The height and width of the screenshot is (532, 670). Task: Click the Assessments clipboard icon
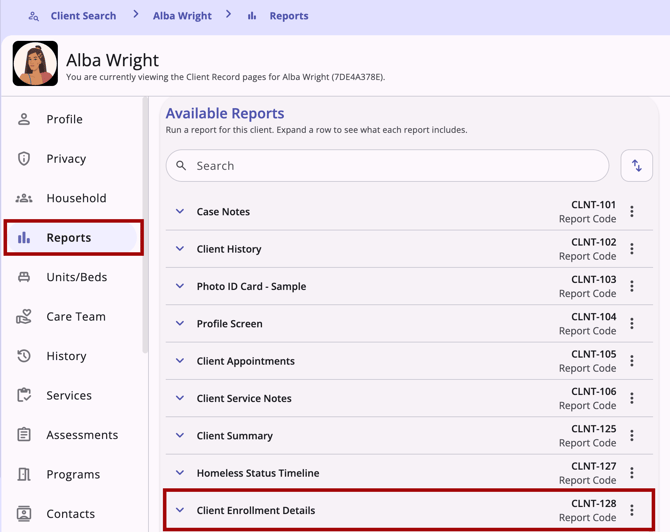pos(24,435)
